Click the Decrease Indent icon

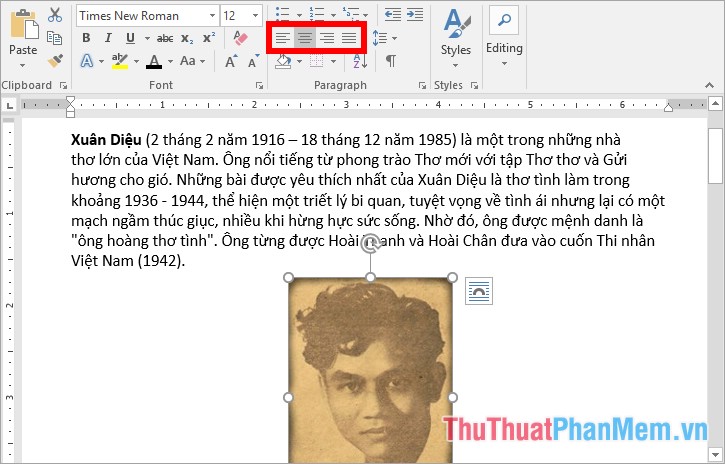tap(393, 14)
